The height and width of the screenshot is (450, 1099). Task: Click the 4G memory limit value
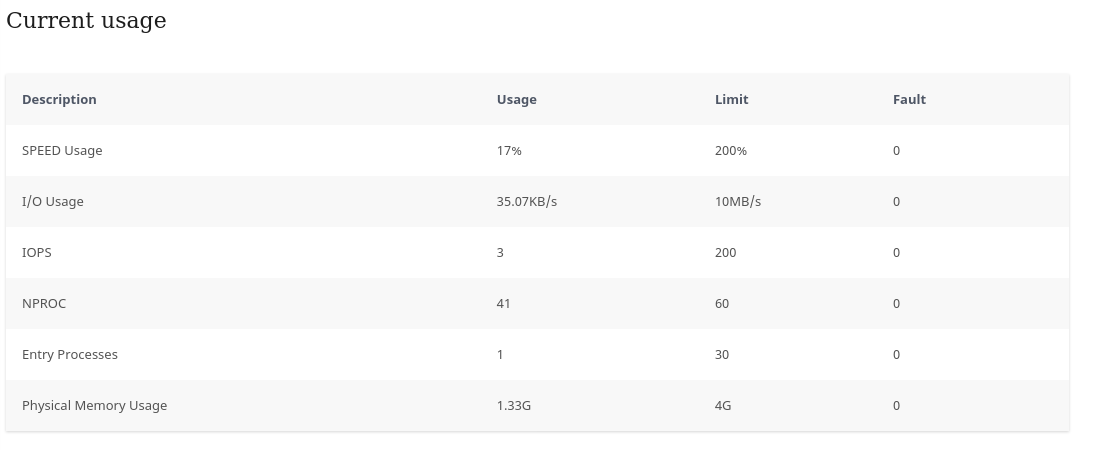pyautogui.click(x=723, y=406)
